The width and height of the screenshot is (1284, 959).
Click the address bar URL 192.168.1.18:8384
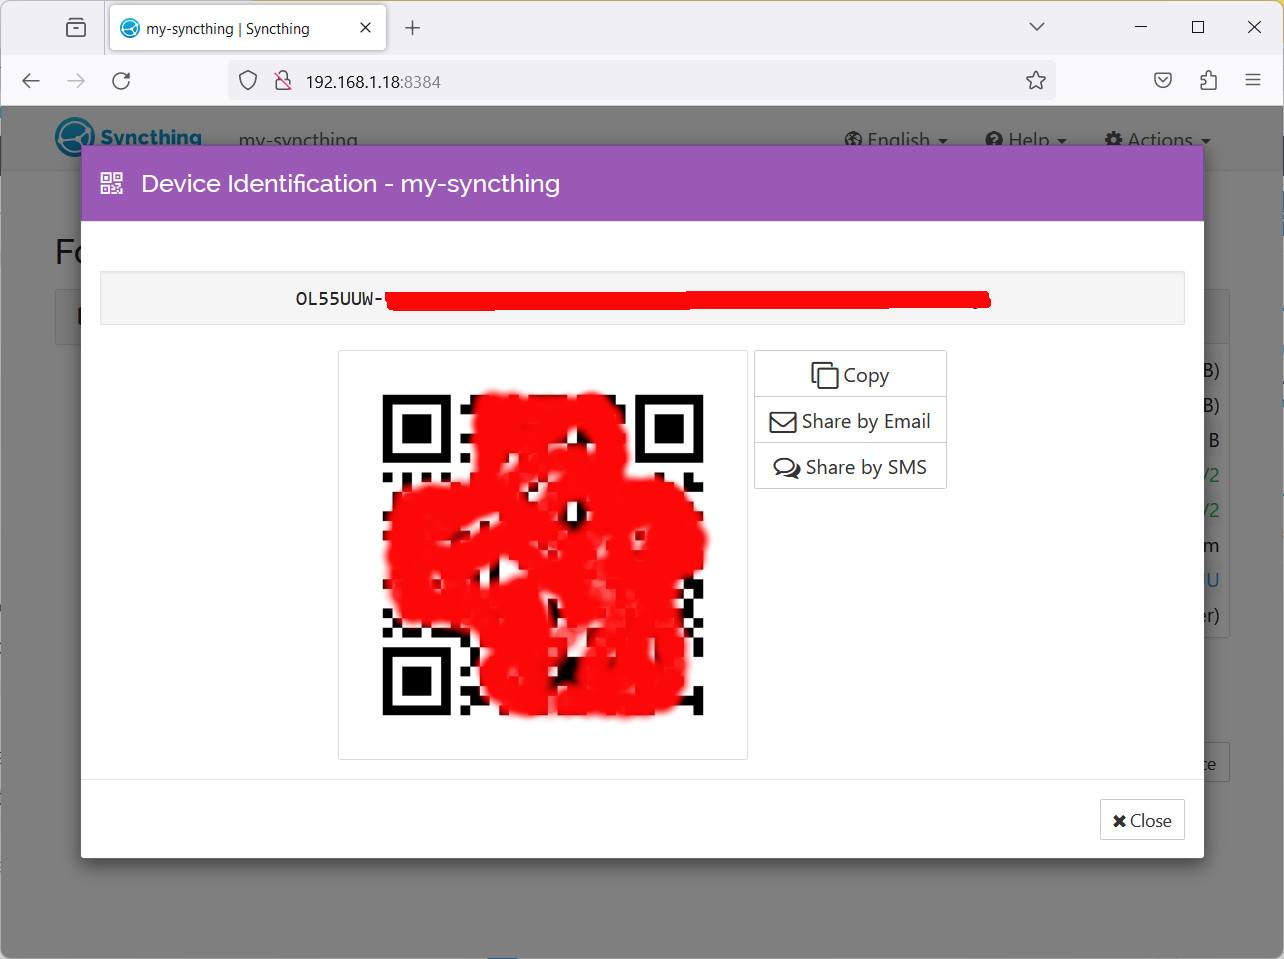[373, 82]
